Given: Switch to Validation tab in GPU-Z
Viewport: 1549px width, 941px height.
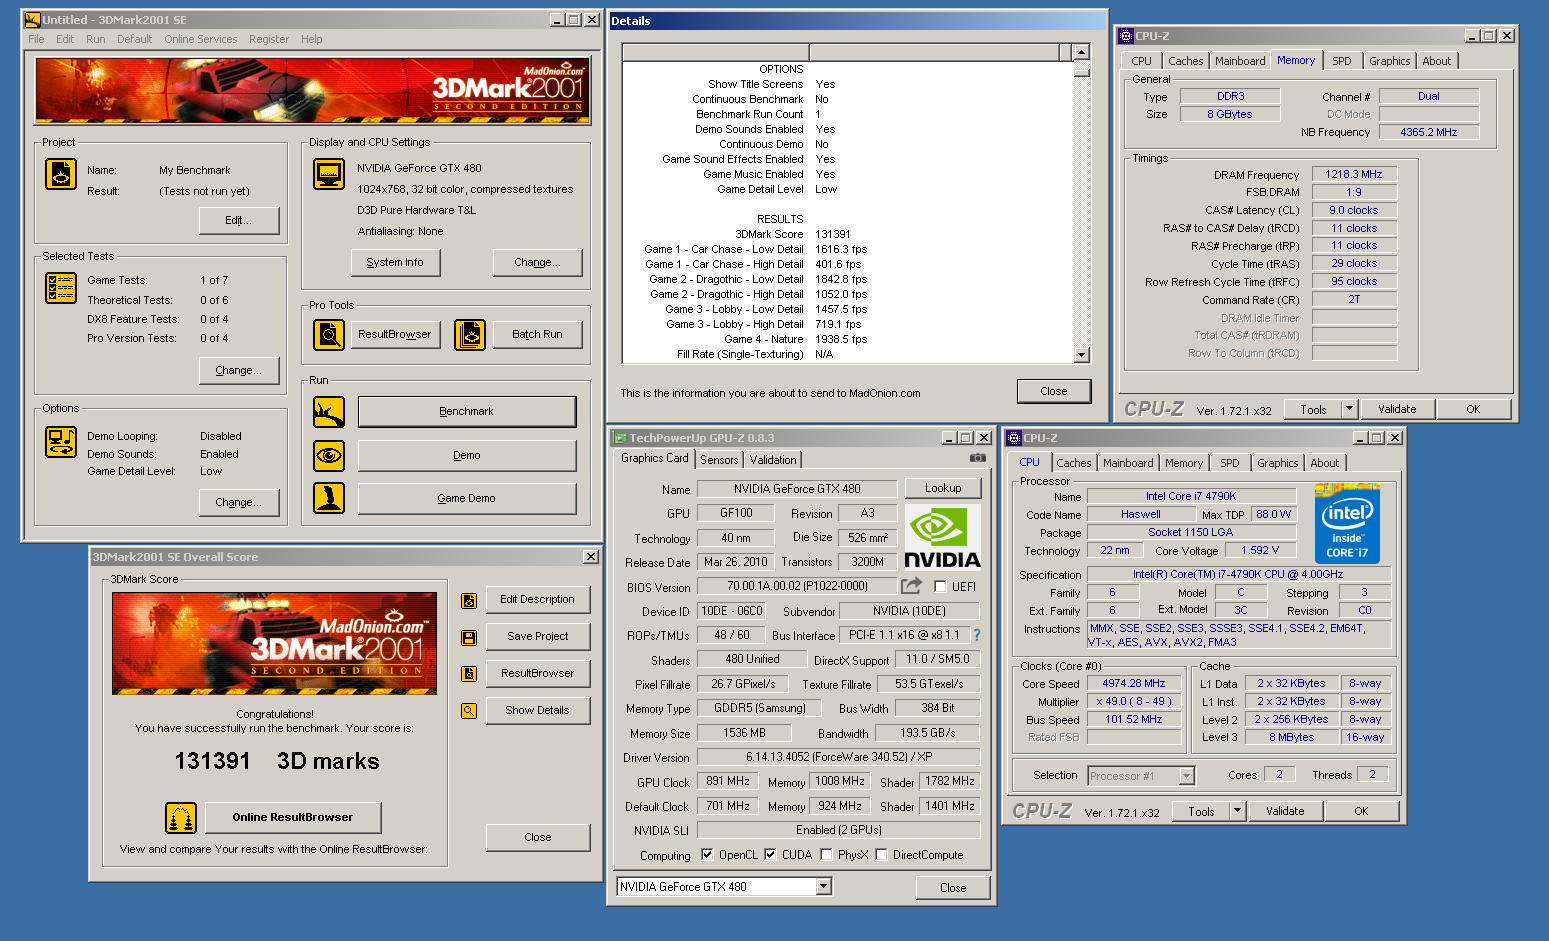Looking at the screenshot, I should click(x=773, y=460).
